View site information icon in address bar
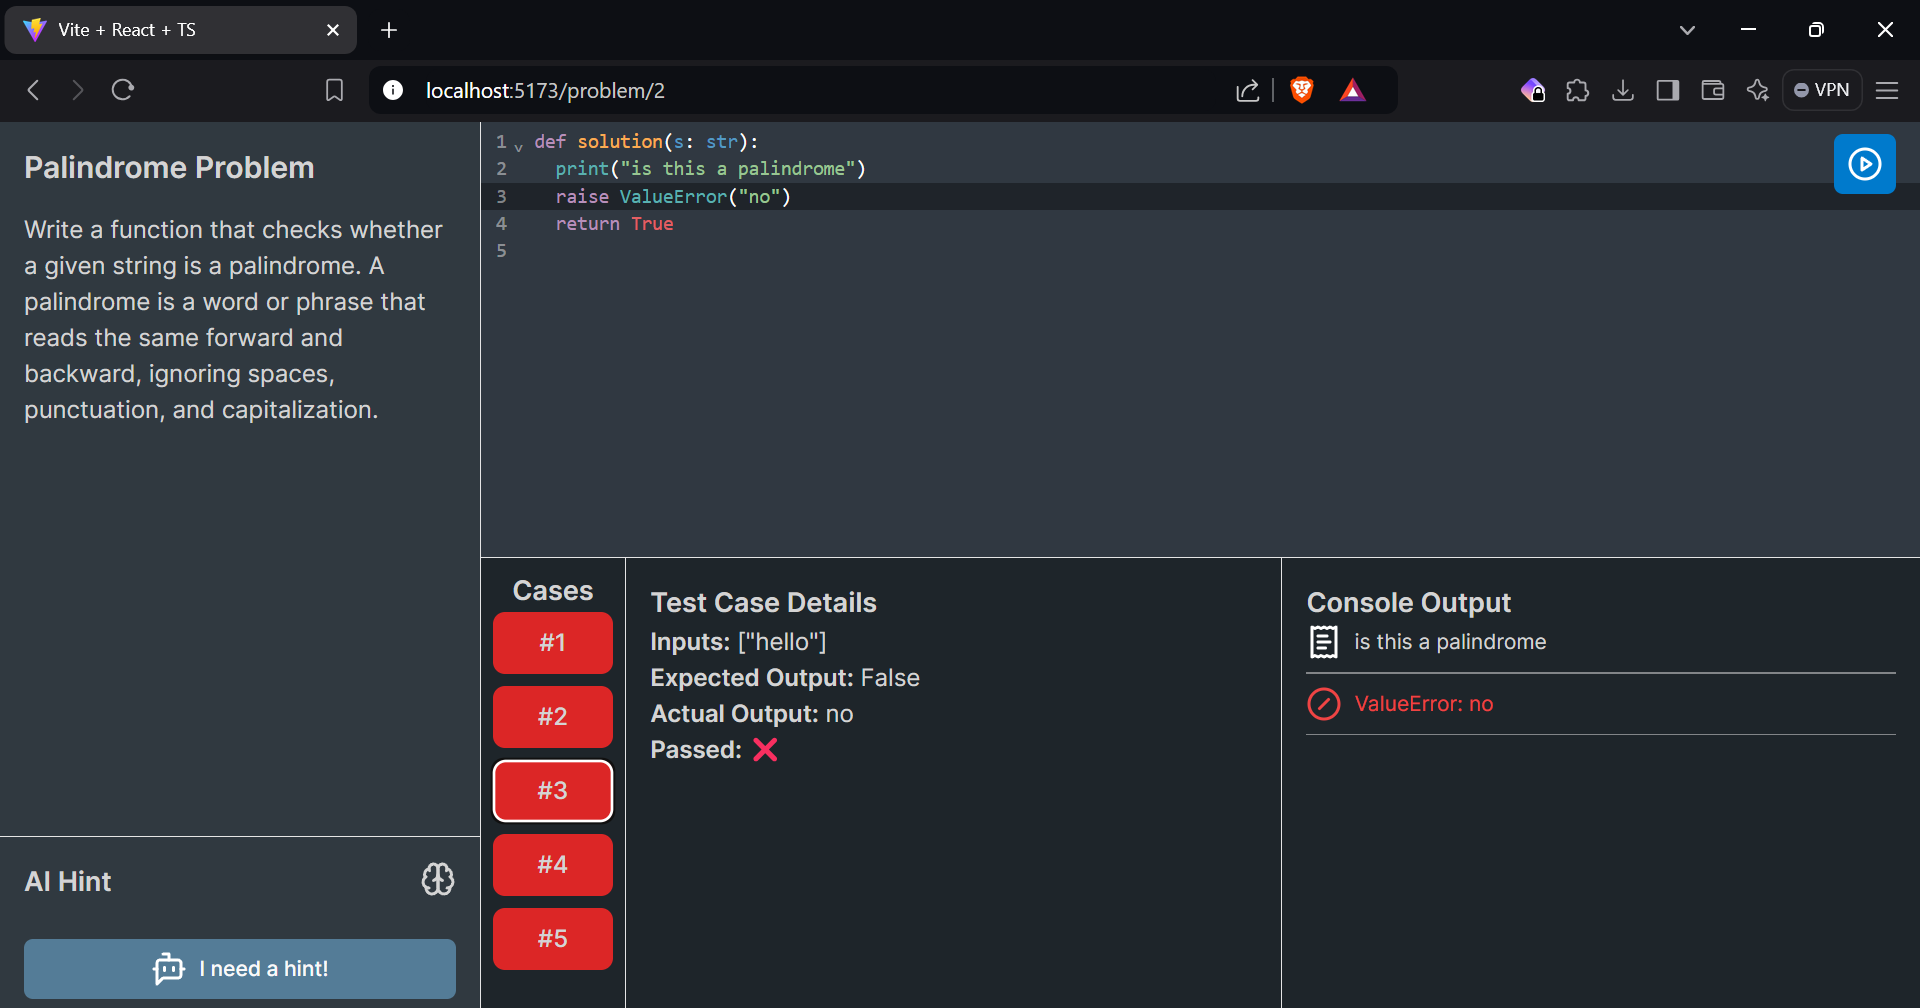This screenshot has width=1920, height=1008. tap(393, 90)
